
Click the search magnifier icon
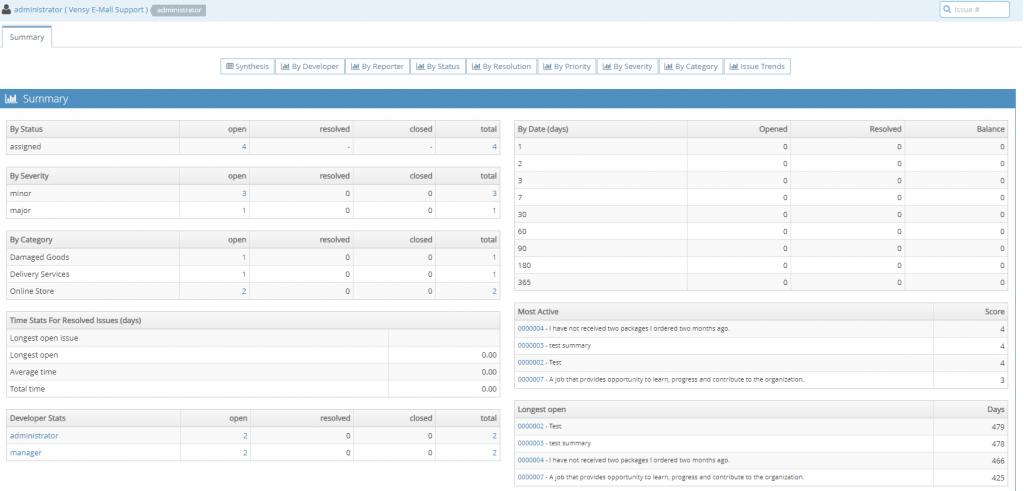[x=948, y=10]
